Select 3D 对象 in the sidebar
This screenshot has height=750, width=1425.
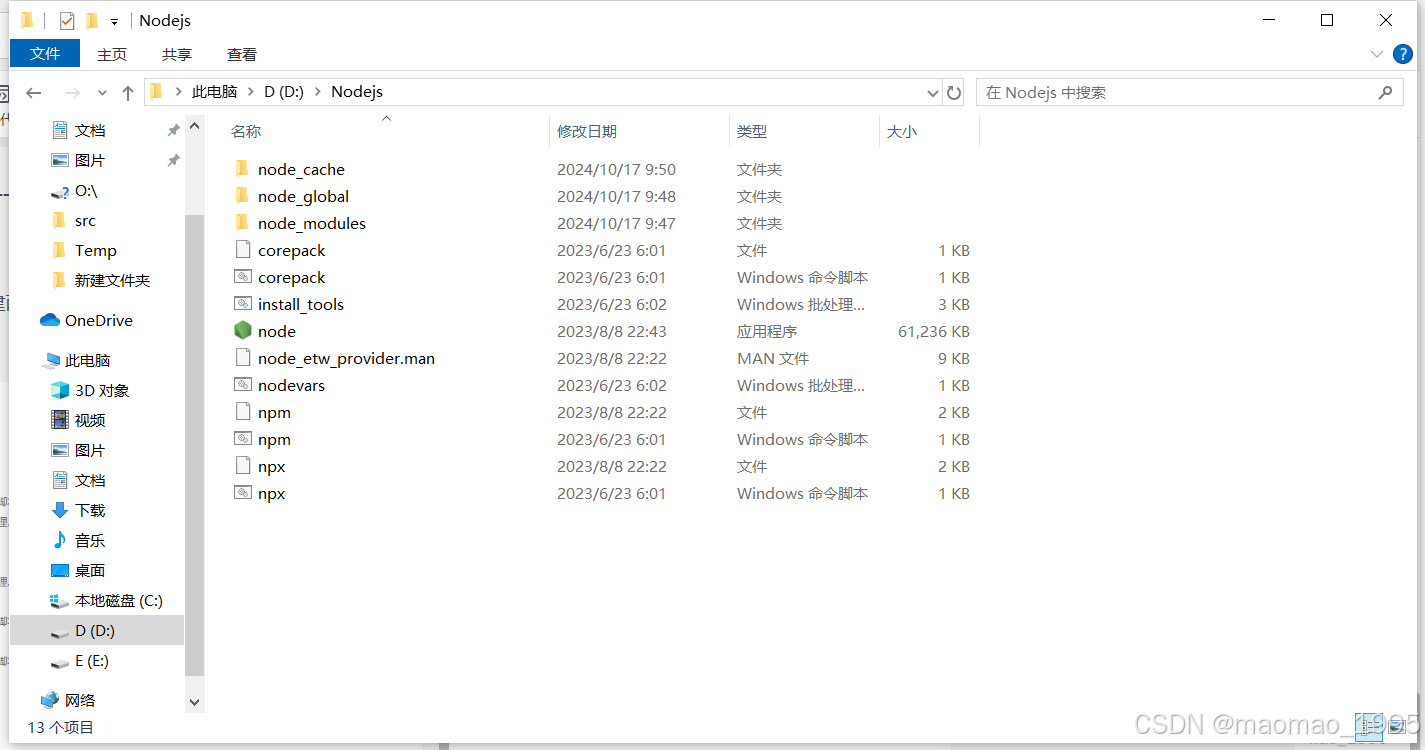[x=90, y=390]
